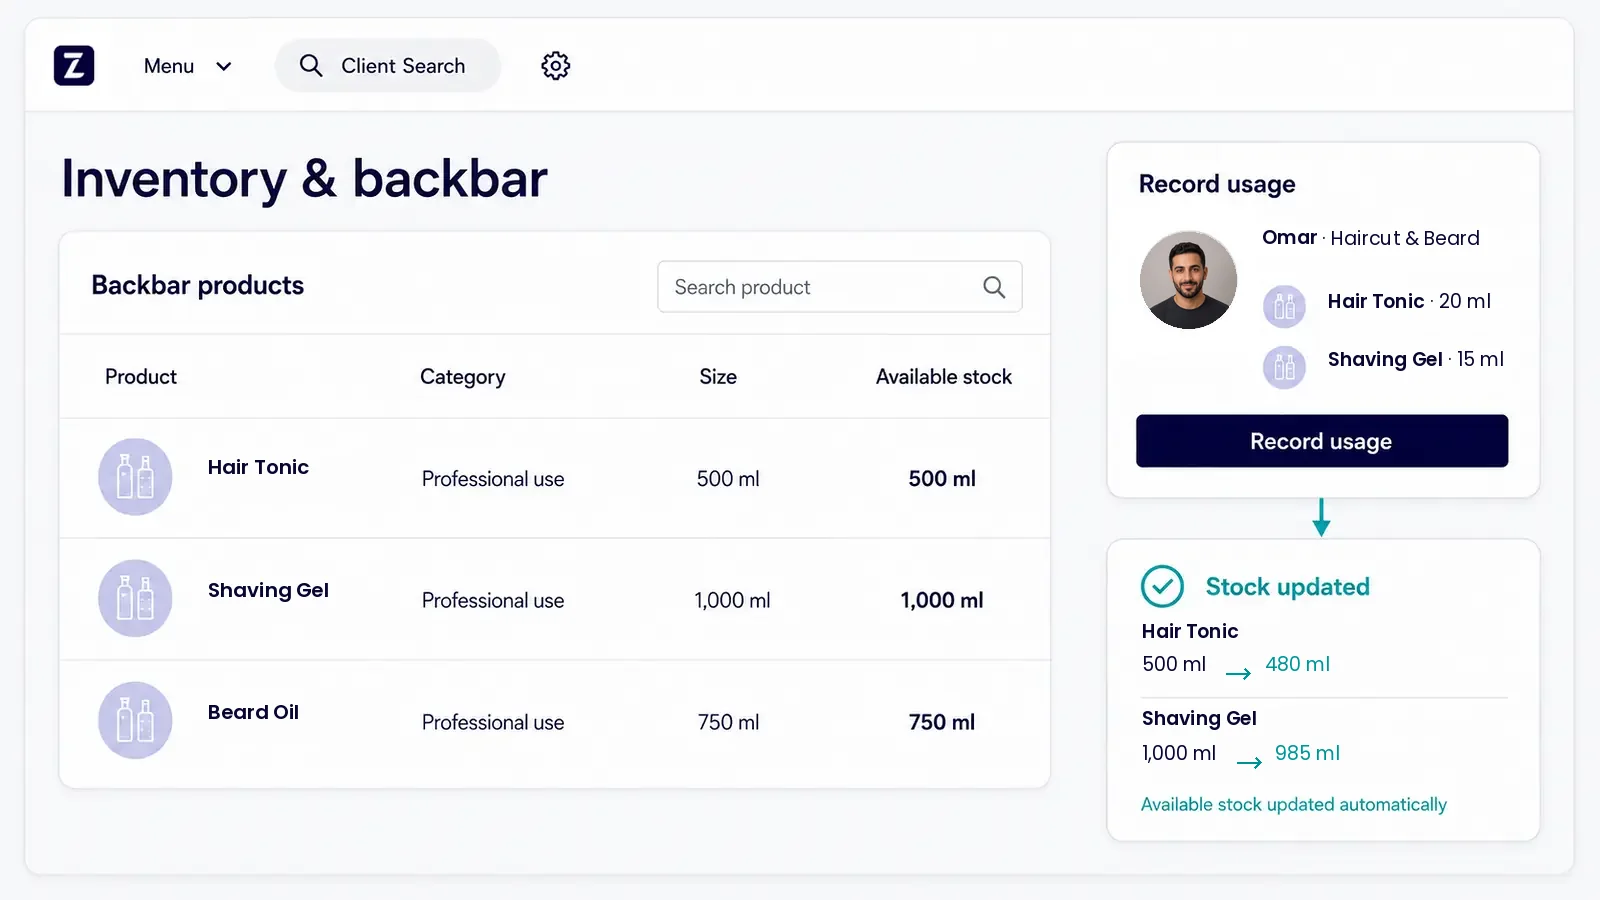Click Shaving Gel's Professional use category

(x=493, y=600)
